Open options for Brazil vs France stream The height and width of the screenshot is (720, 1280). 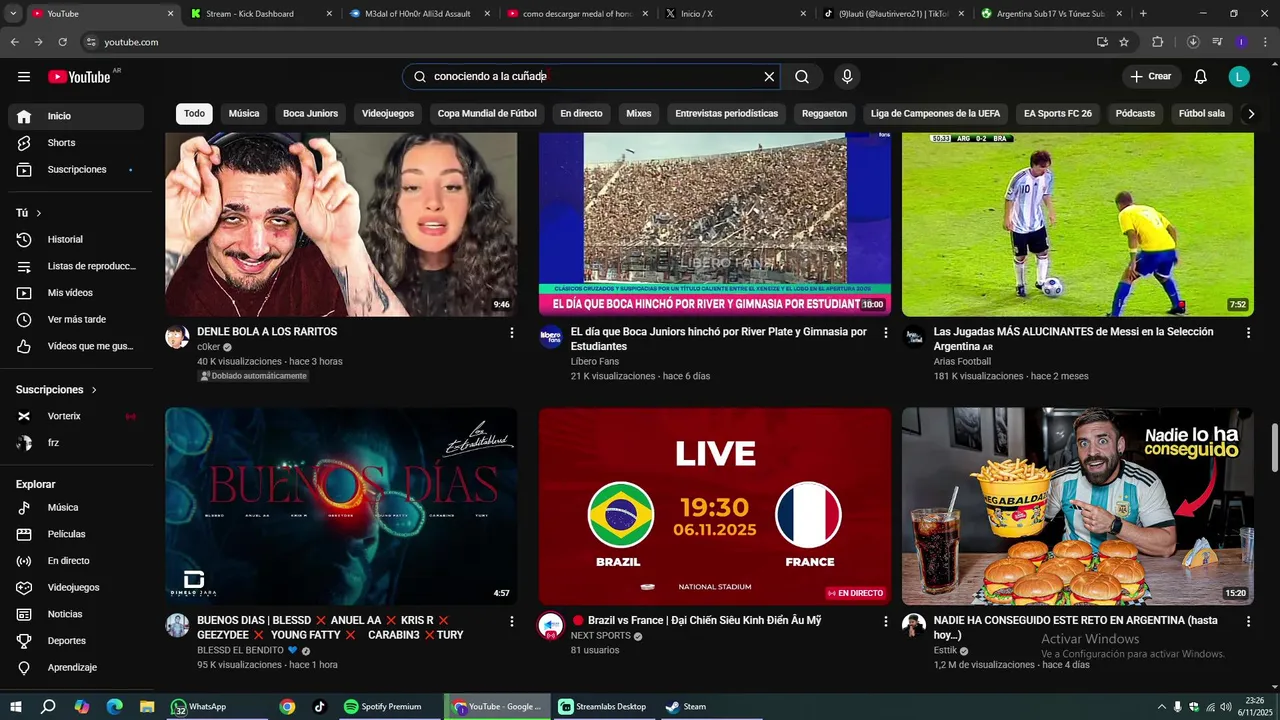click(x=885, y=622)
